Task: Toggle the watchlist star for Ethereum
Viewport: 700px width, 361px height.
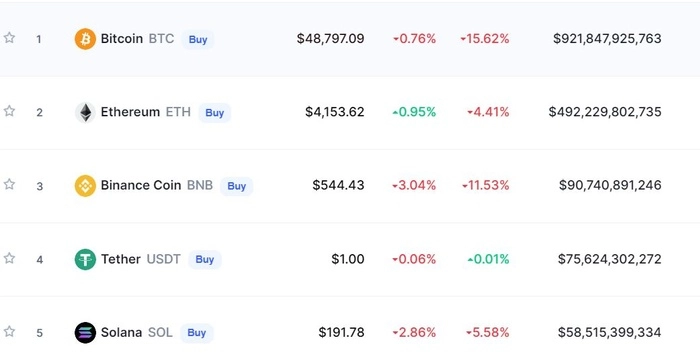Action: [x=9, y=111]
